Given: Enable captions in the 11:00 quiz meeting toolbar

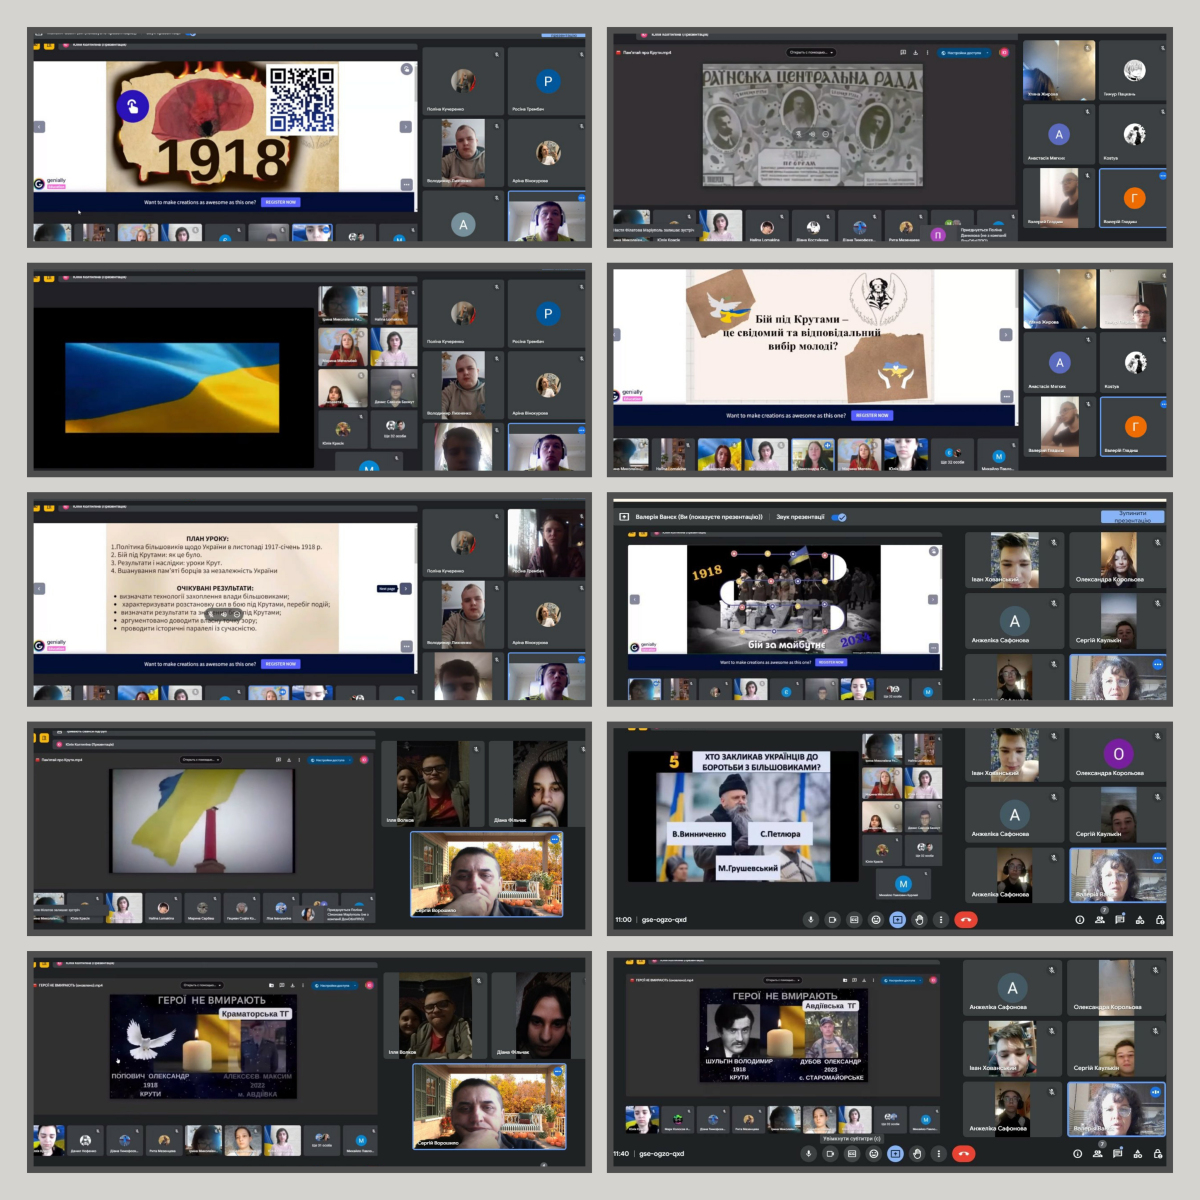Looking at the screenshot, I should pos(854,920).
